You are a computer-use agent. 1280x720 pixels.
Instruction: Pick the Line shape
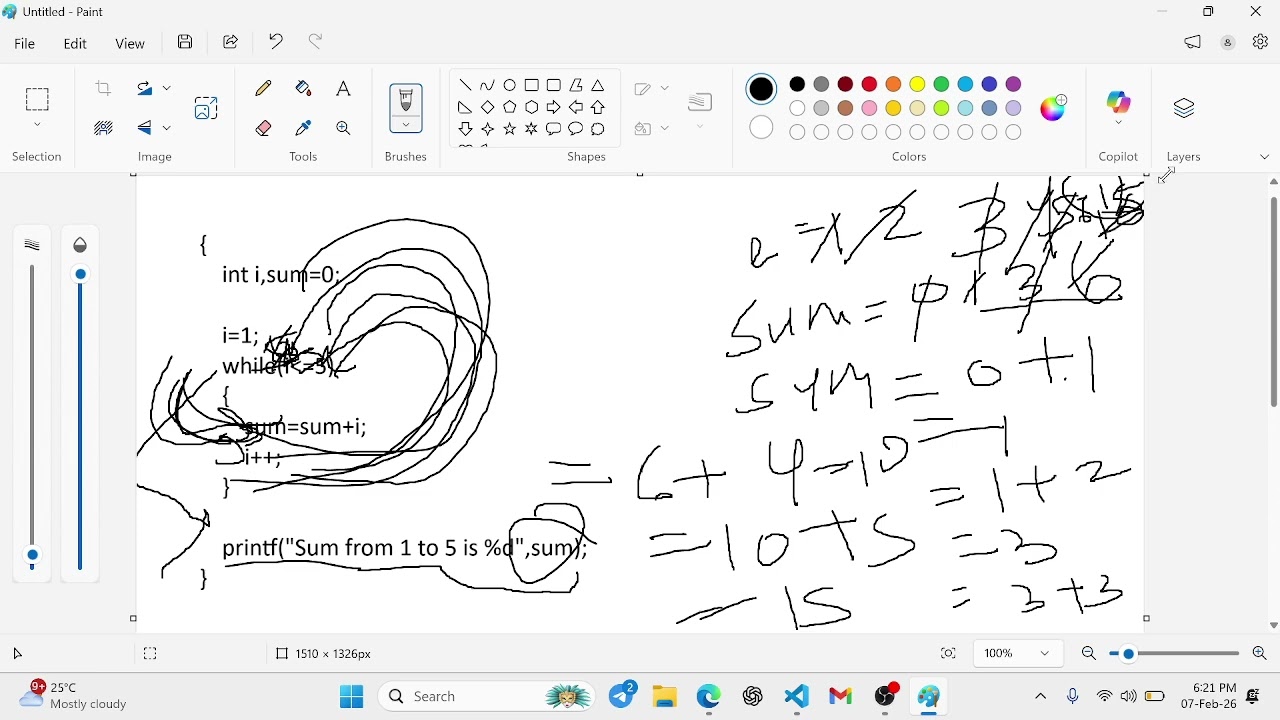[x=466, y=86]
